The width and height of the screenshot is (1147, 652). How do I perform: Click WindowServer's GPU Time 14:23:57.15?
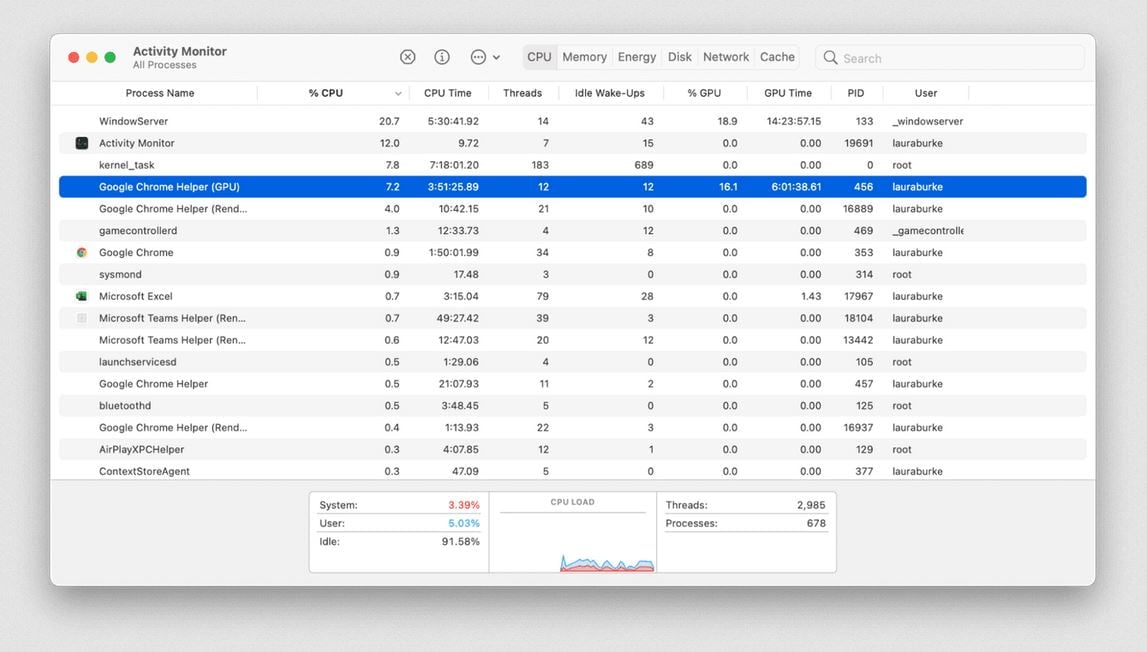794,121
